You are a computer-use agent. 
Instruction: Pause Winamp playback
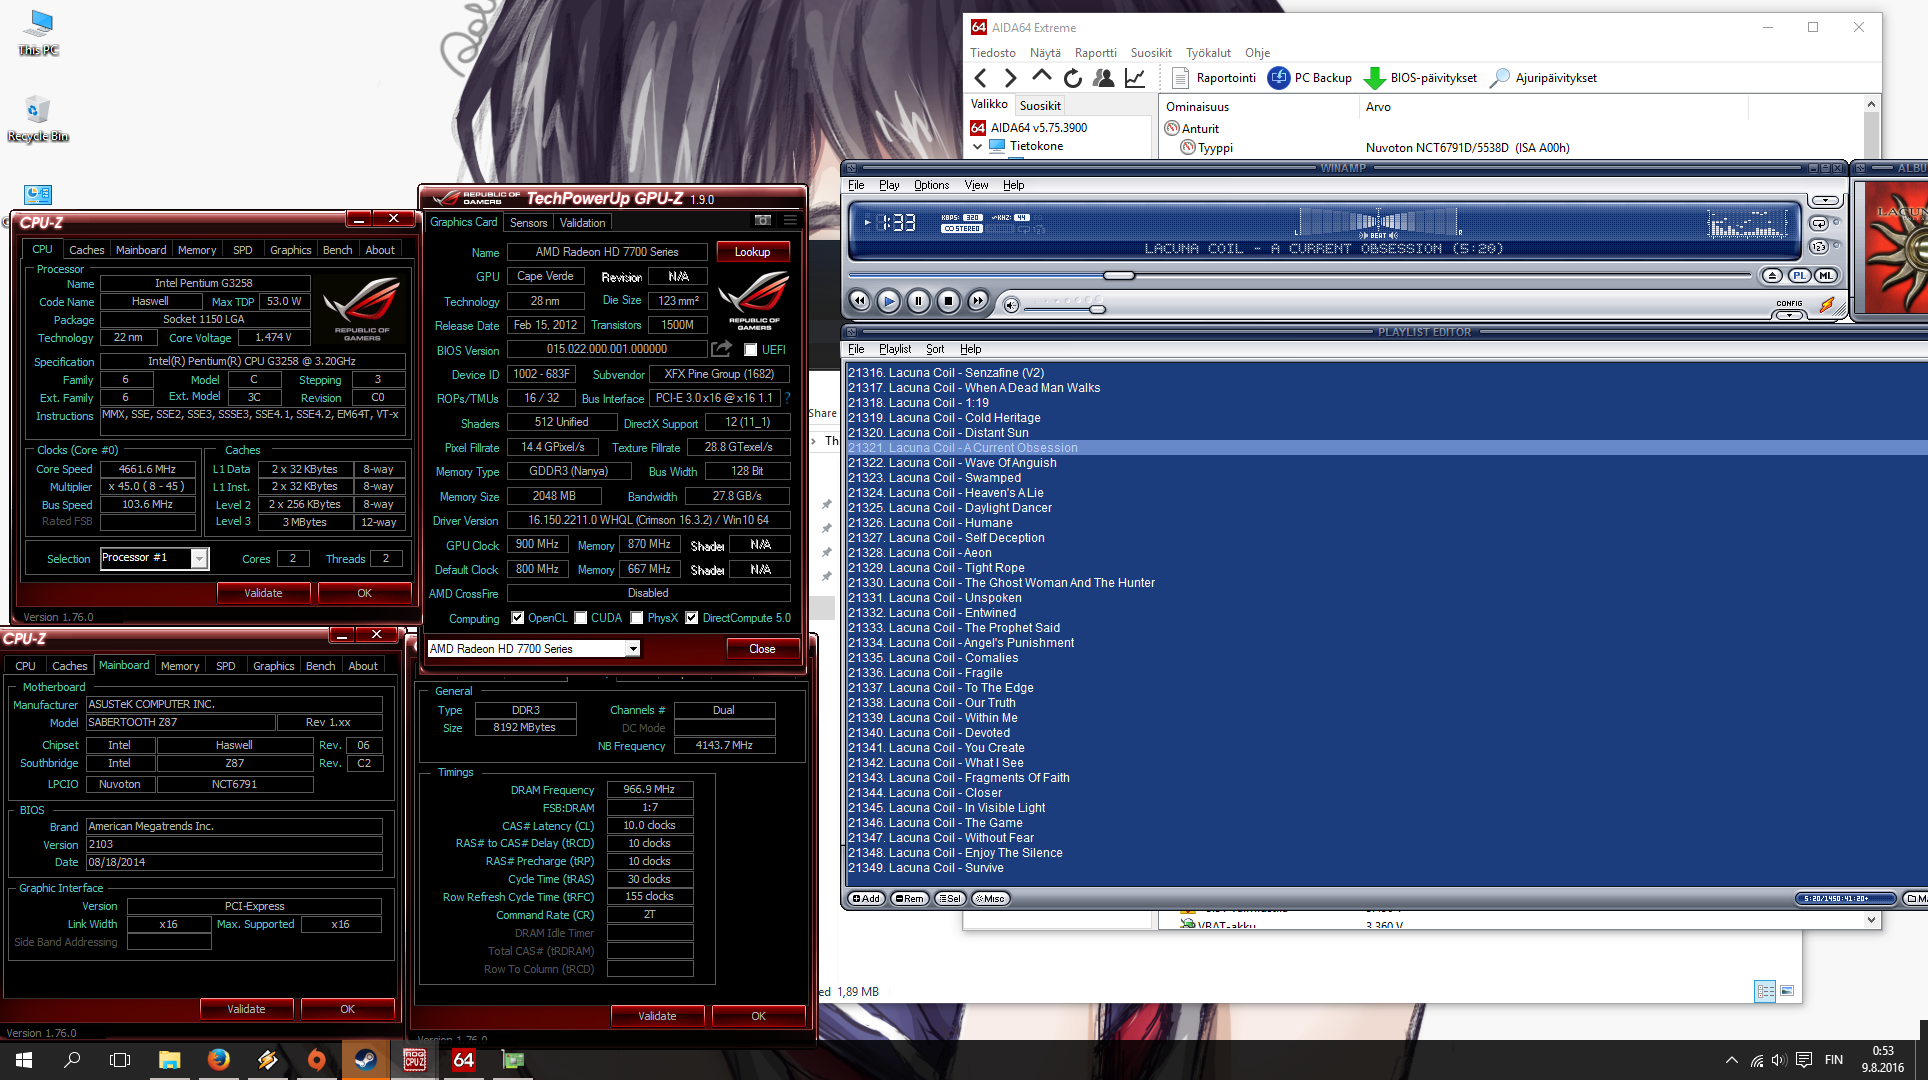click(918, 301)
